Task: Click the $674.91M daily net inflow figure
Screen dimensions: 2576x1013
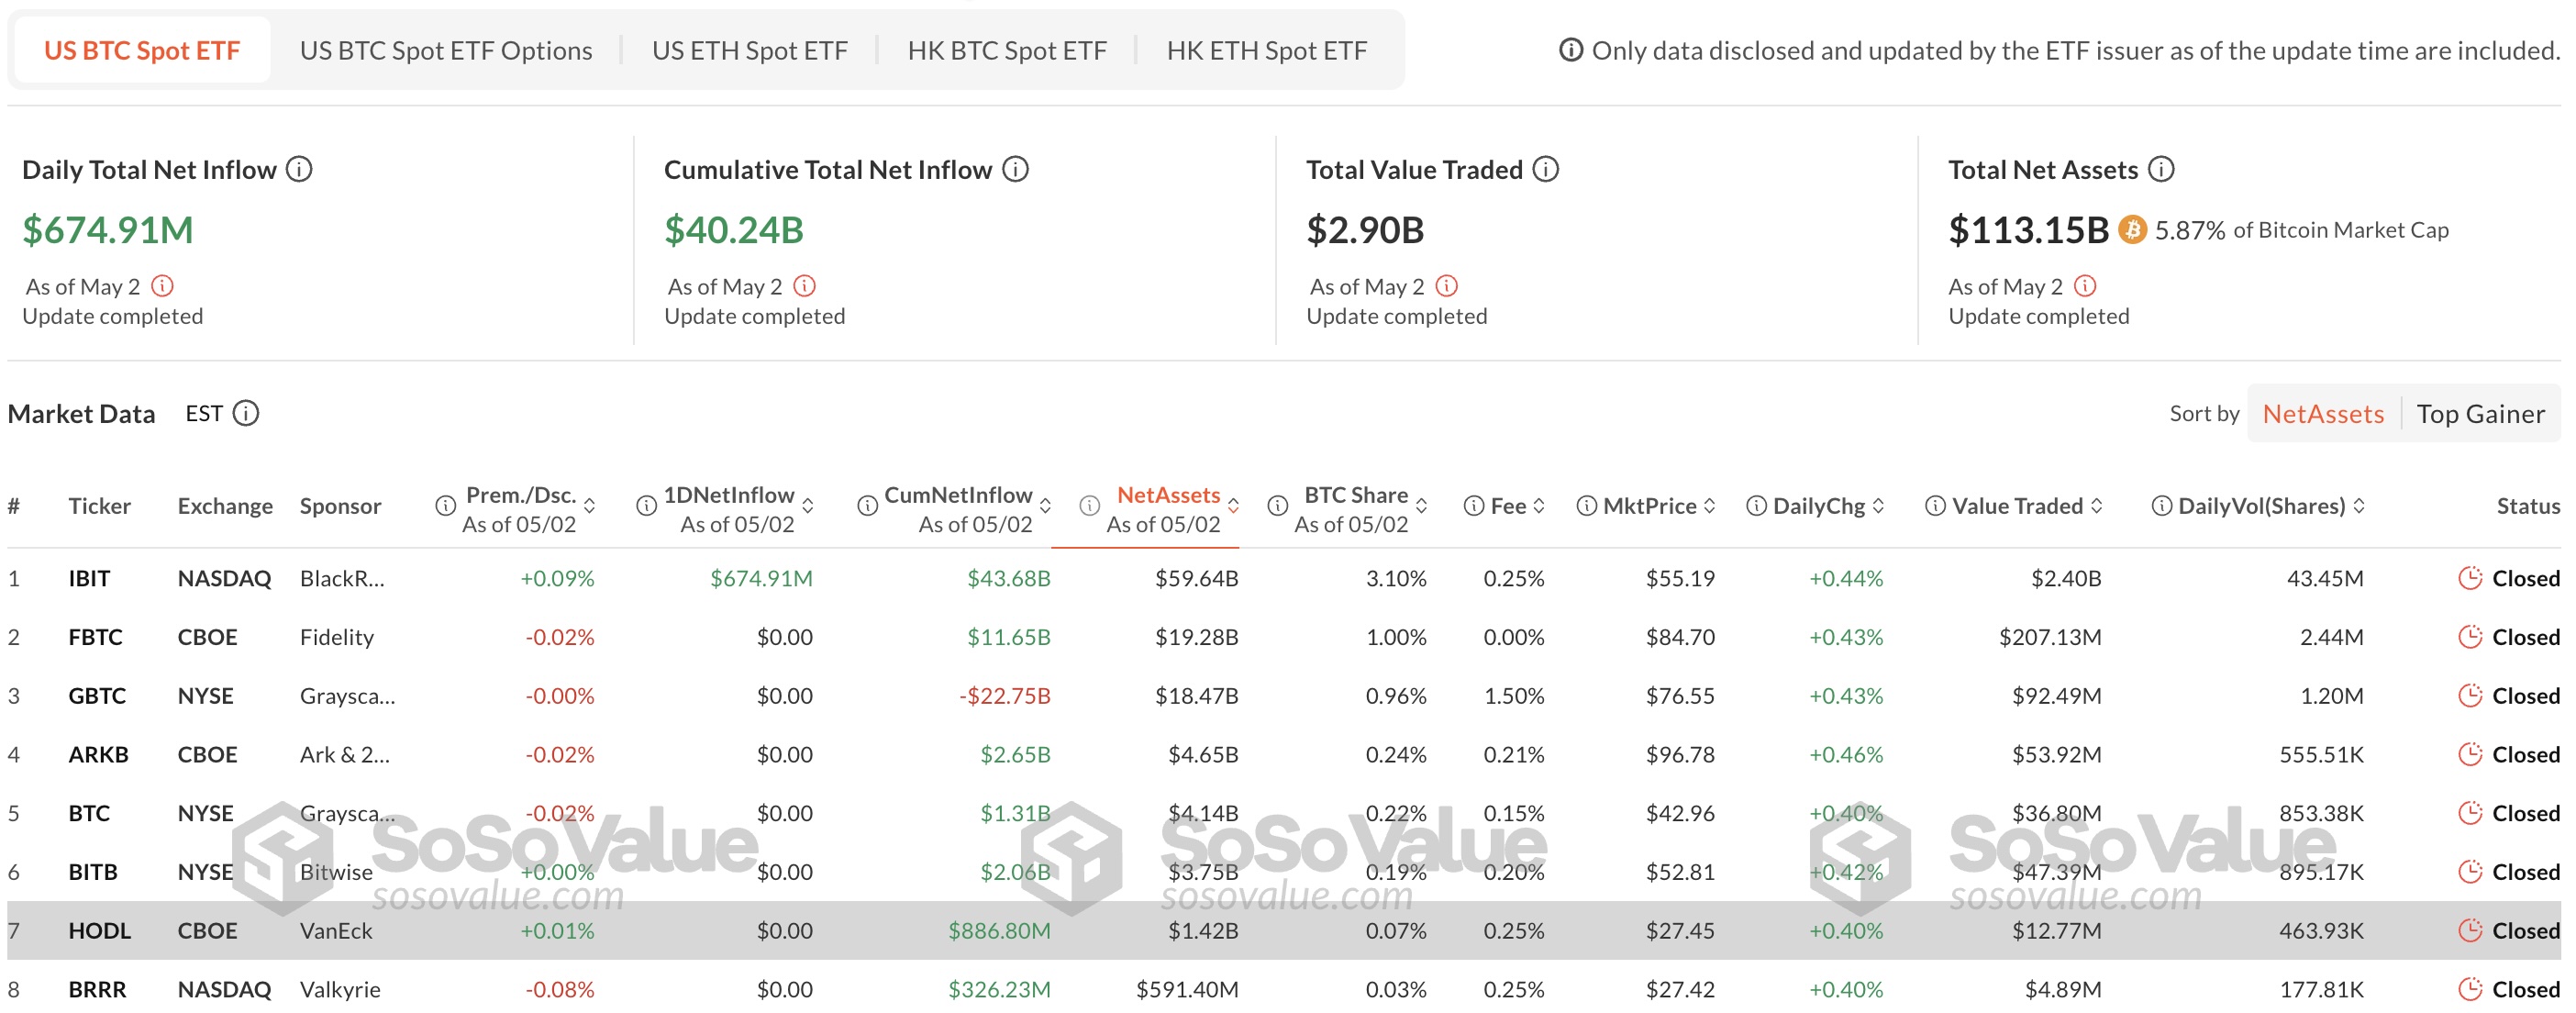Action: 108,230
